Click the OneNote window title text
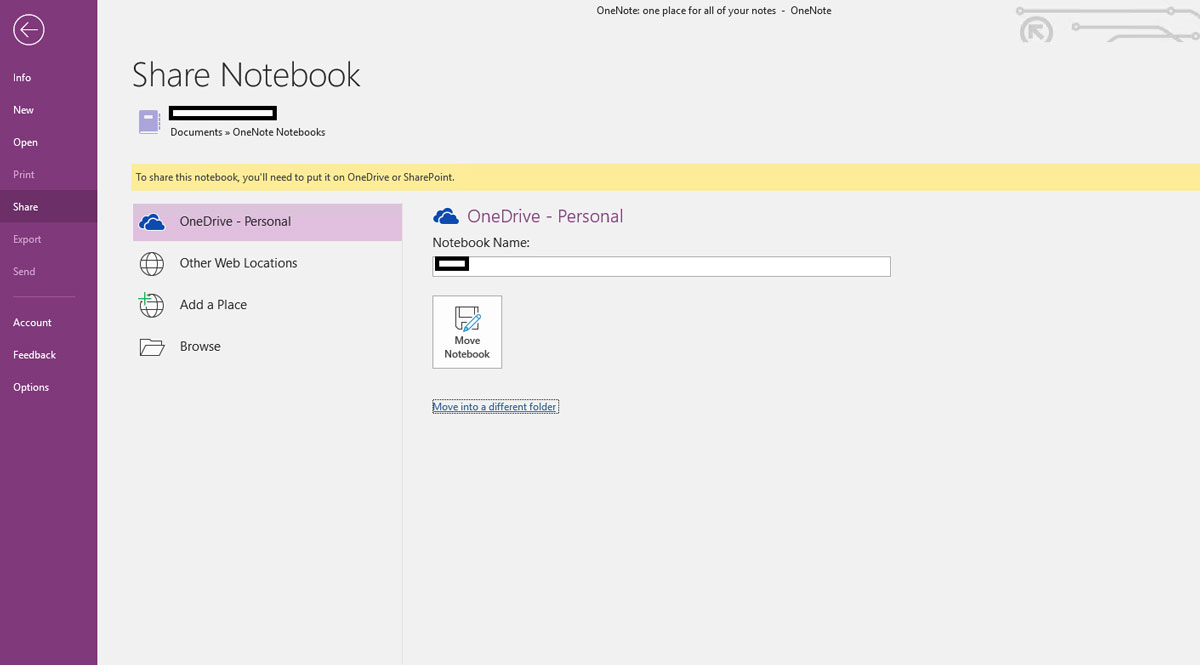 click(x=713, y=11)
